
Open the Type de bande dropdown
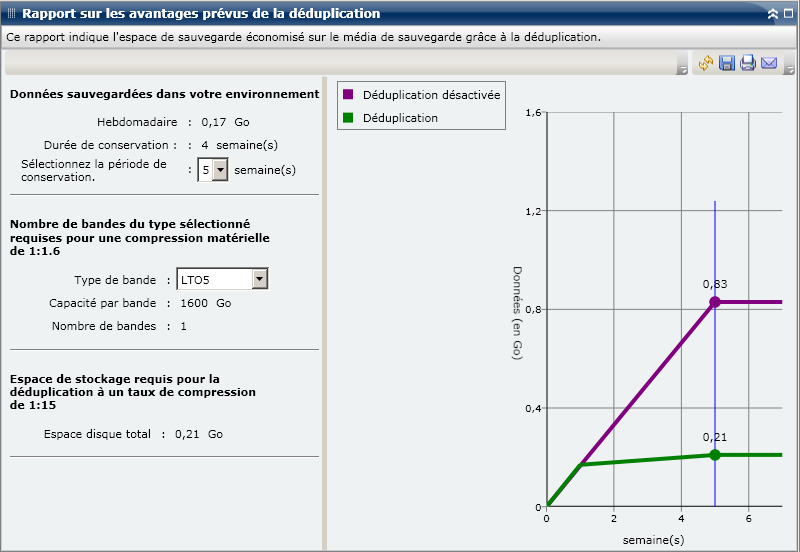pyautogui.click(x=260, y=279)
